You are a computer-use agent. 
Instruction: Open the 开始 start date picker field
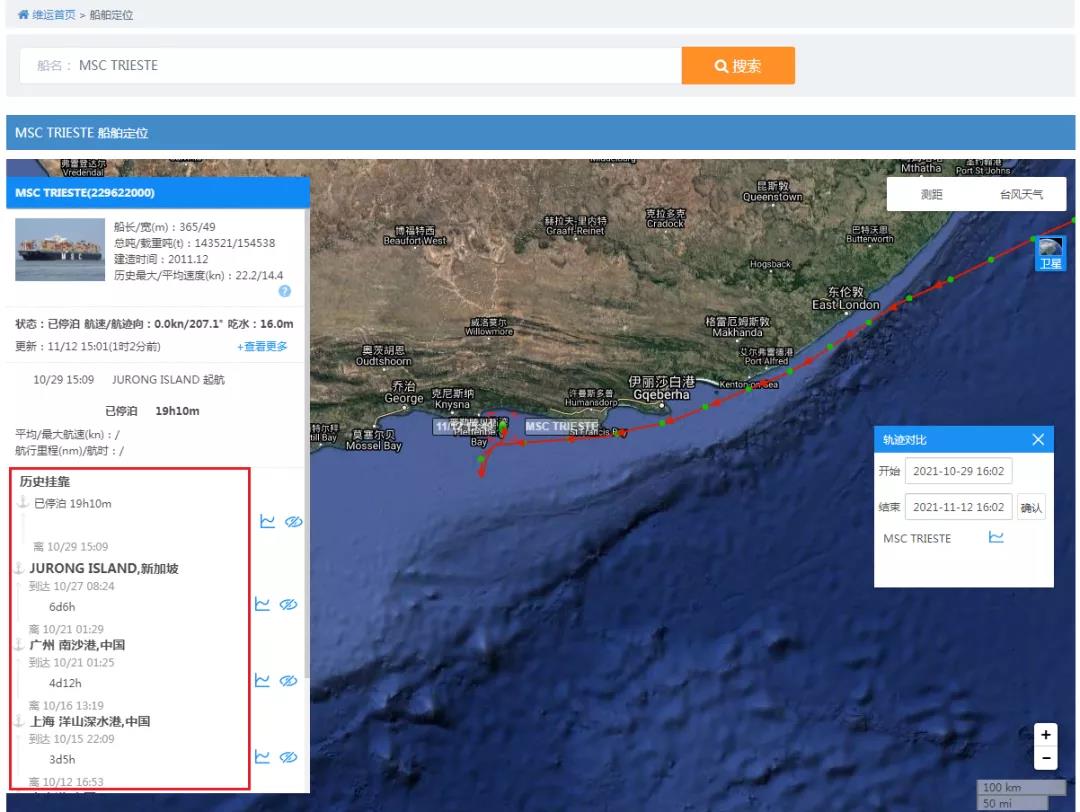tap(958, 471)
